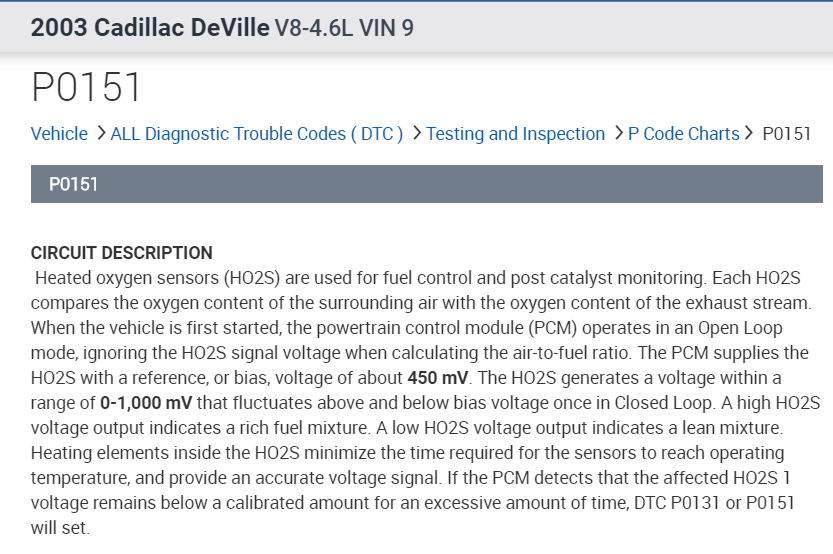Click the chevron before Testing and Inspection

coord(416,134)
